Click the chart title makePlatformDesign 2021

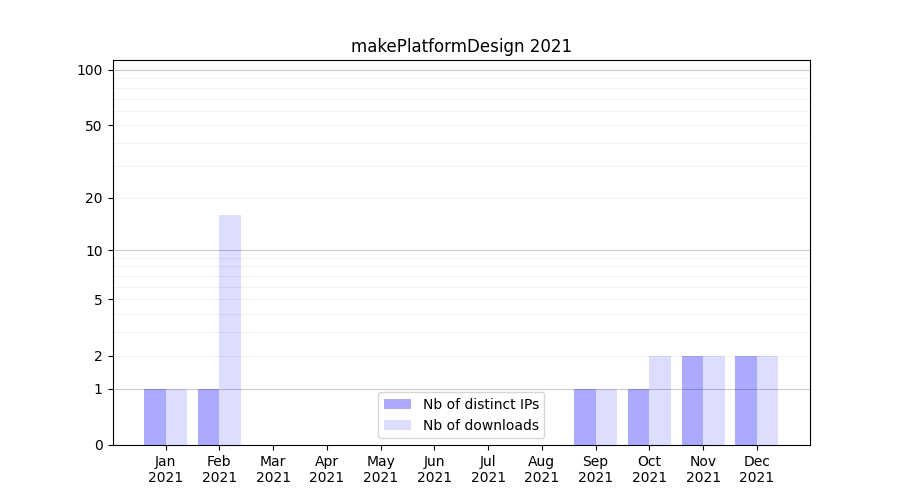point(461,46)
